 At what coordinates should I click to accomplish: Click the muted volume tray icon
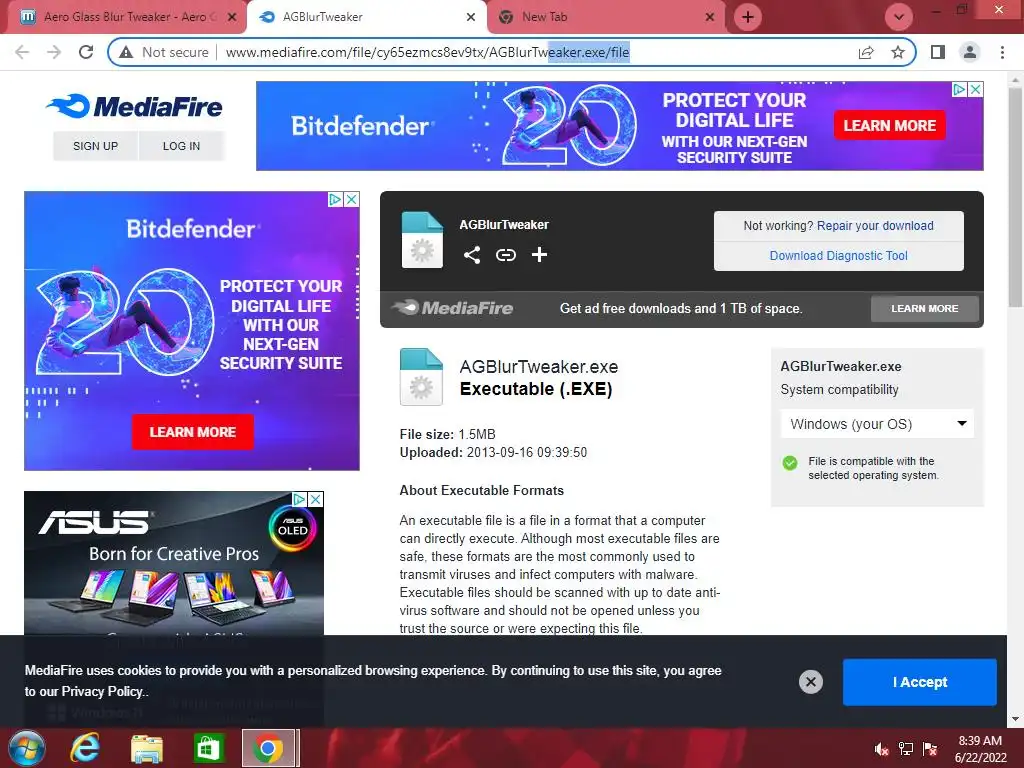pyautogui.click(x=882, y=749)
